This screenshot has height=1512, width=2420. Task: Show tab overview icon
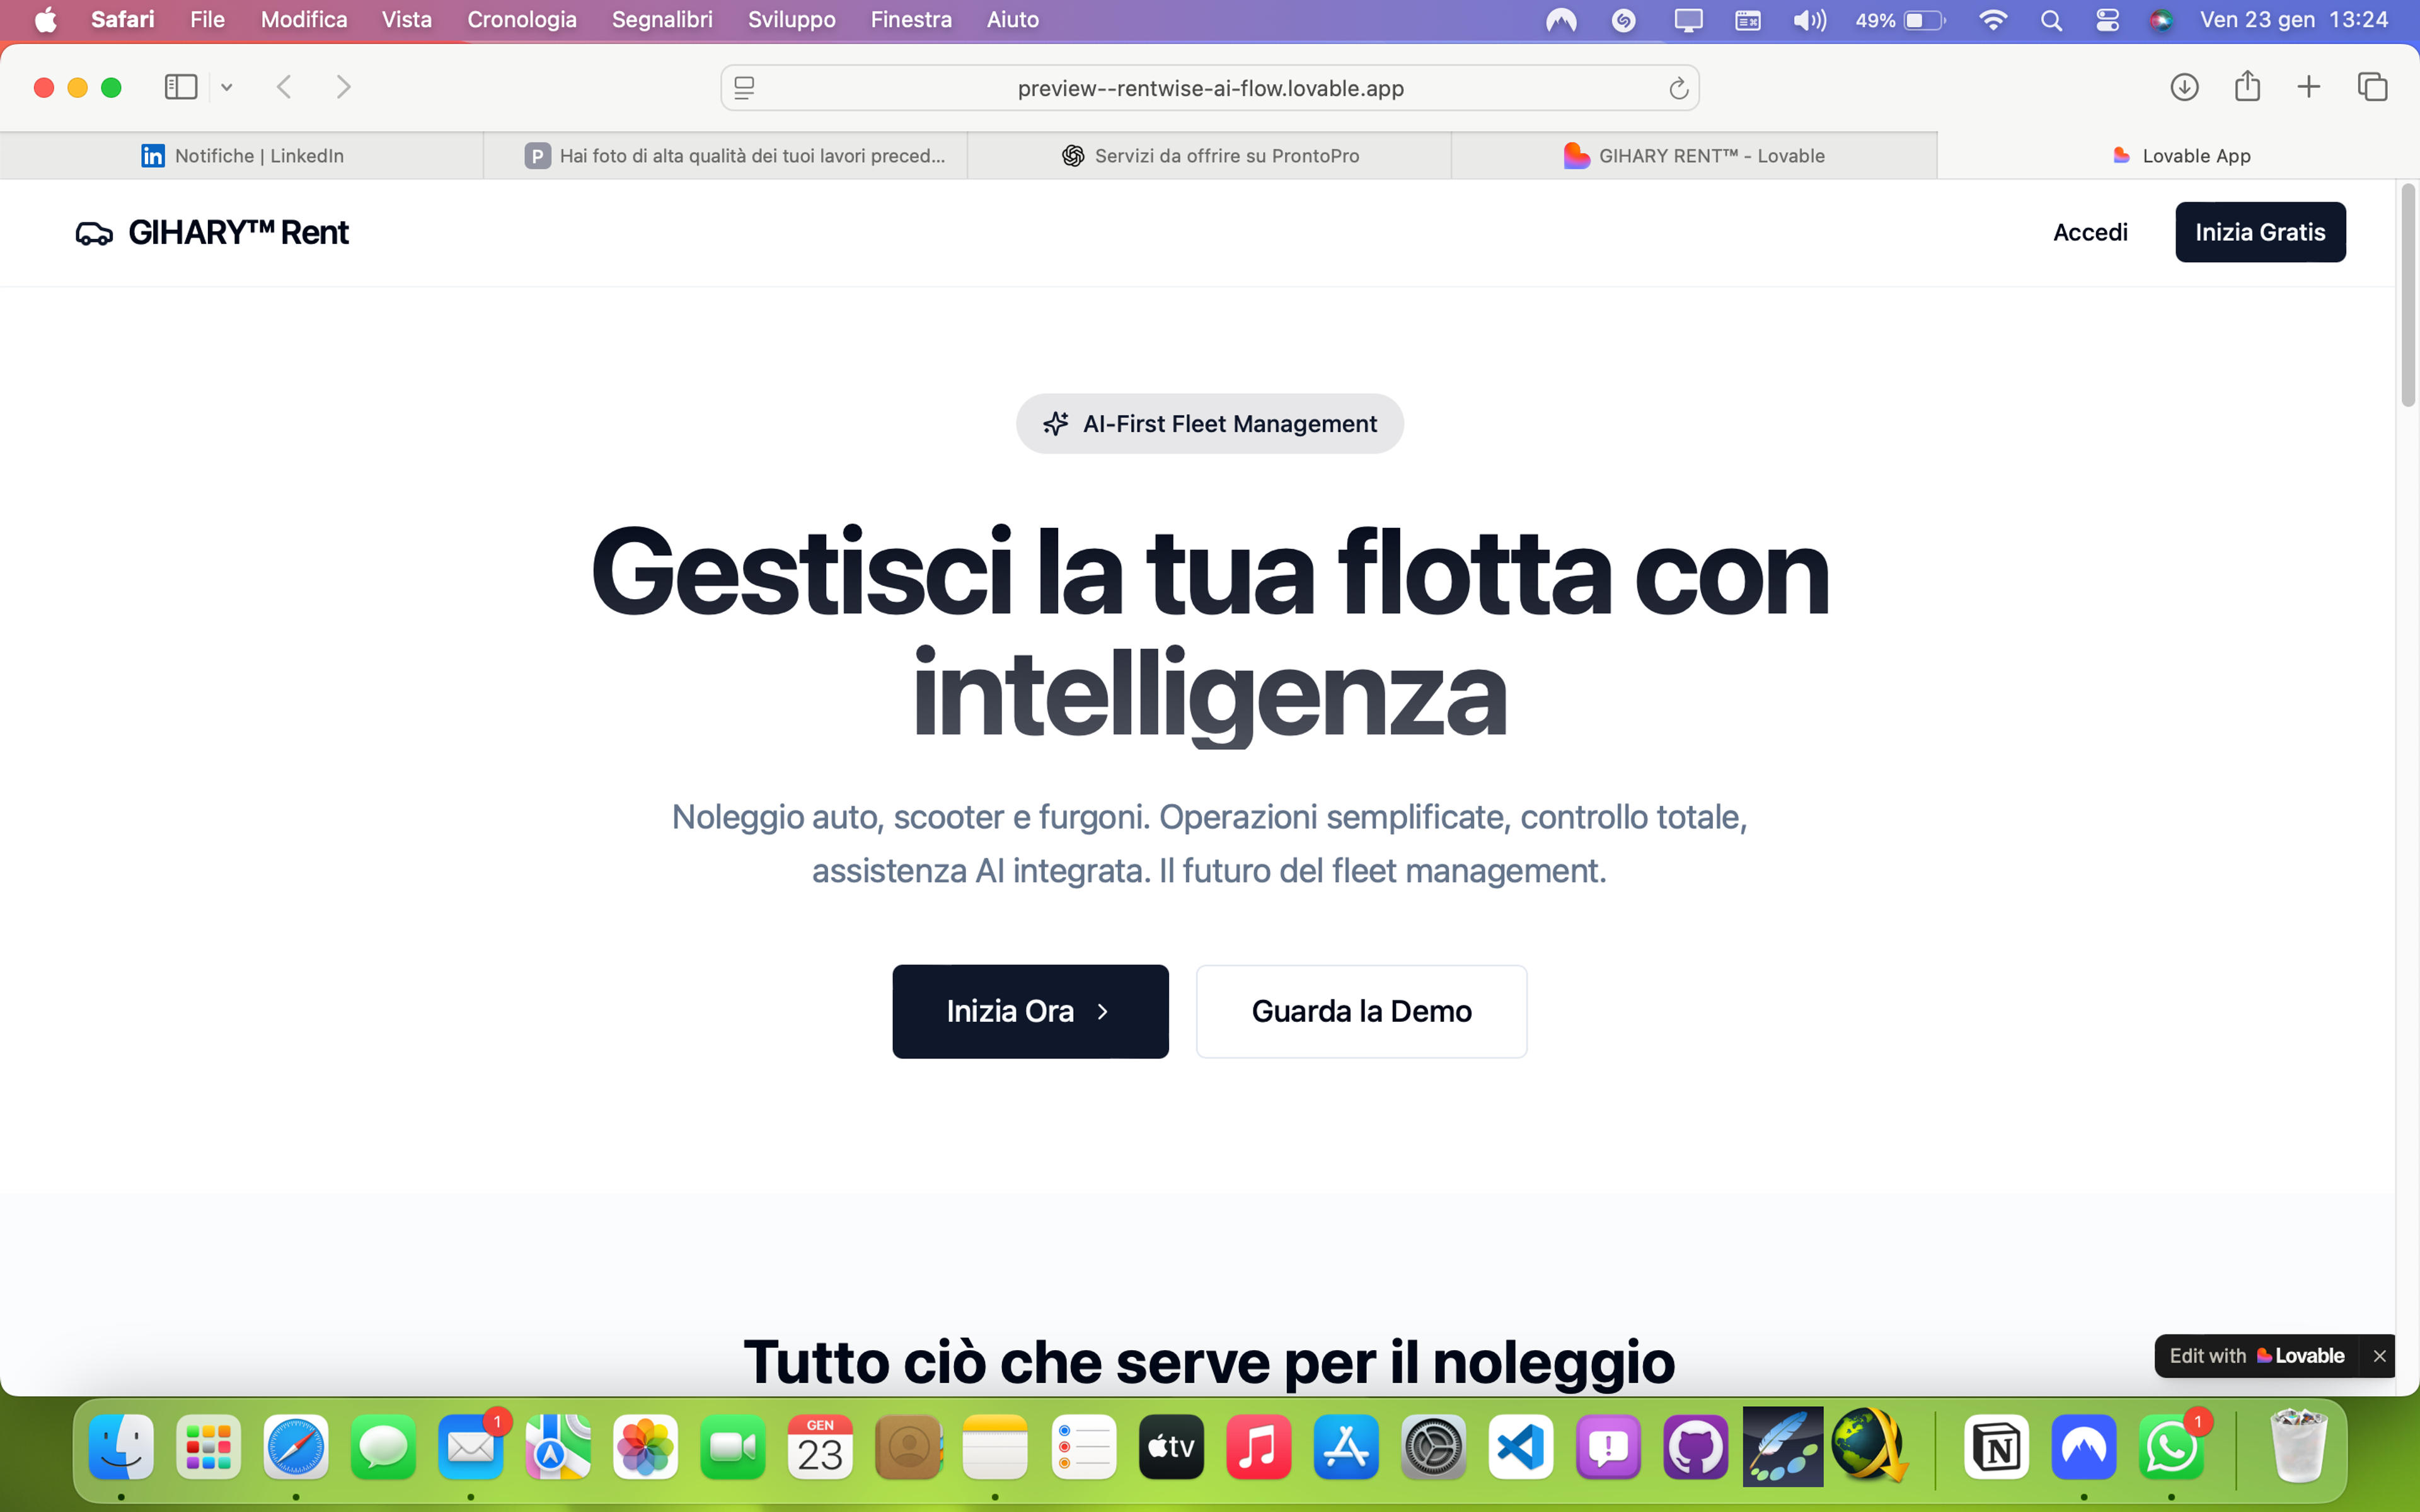click(x=2372, y=87)
